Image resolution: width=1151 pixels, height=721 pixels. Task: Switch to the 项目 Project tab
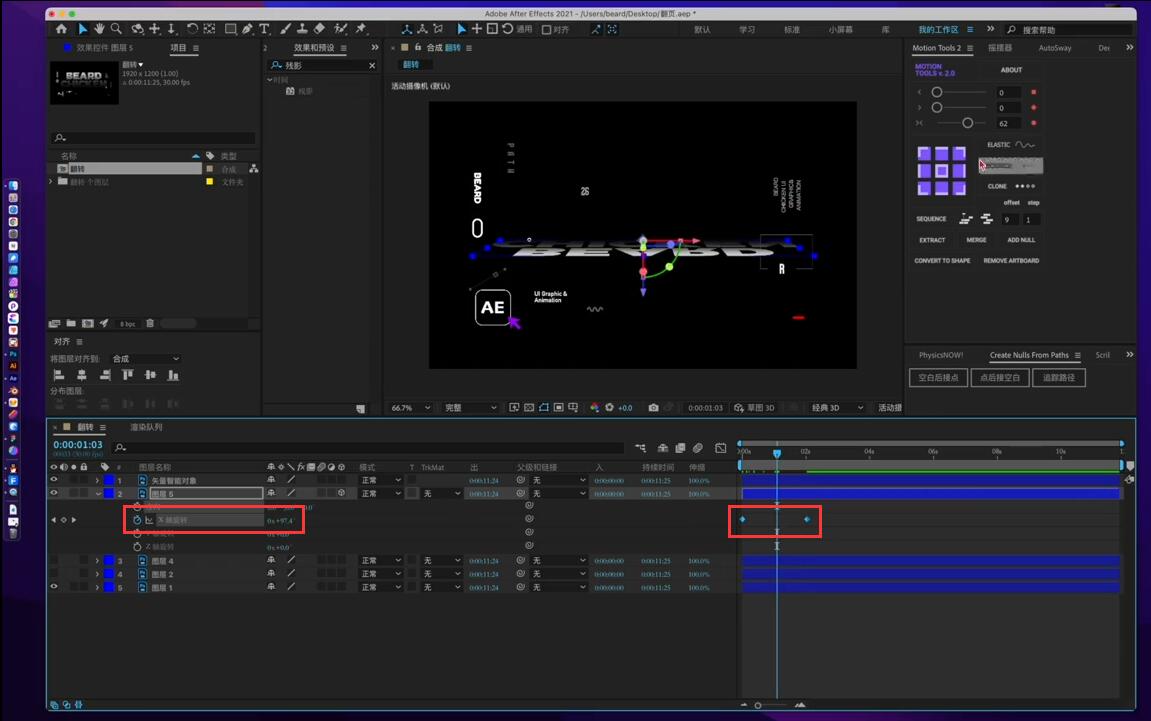178,48
